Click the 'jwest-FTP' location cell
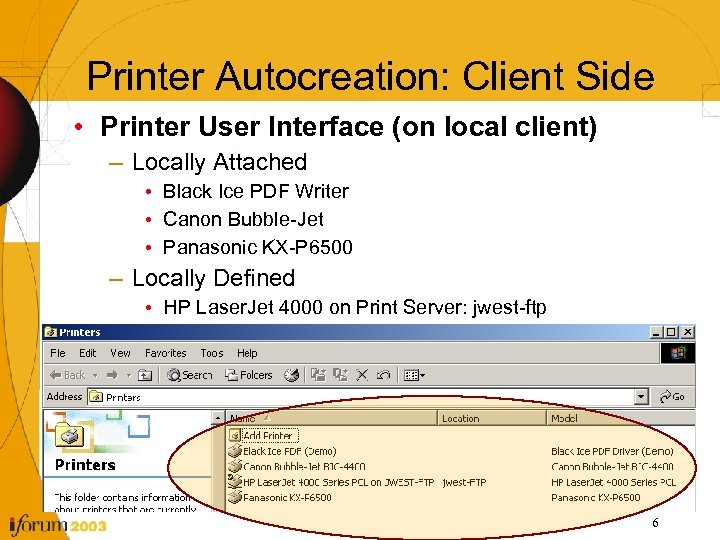 464,482
